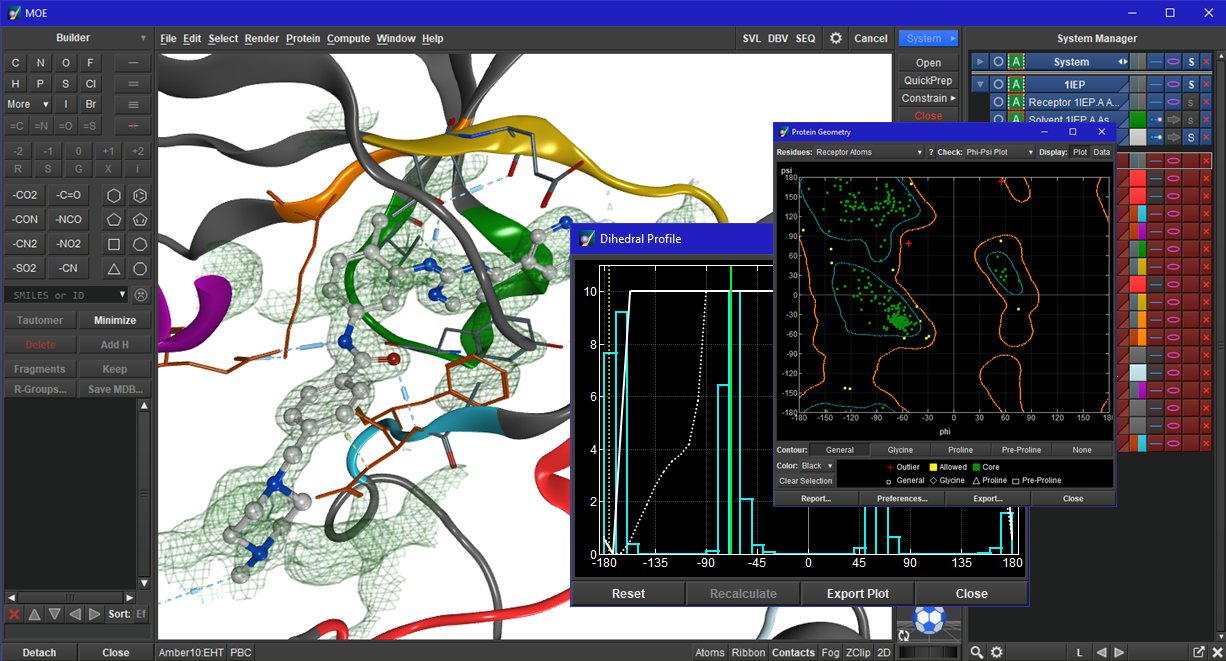Image resolution: width=1226 pixels, height=661 pixels.
Task: Toggle Atoms display in footer bar
Action: coord(710,652)
